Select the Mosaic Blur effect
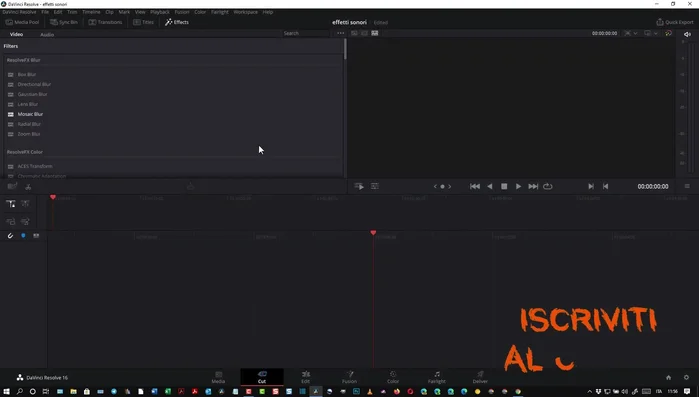The image size is (699, 397). coord(30,114)
